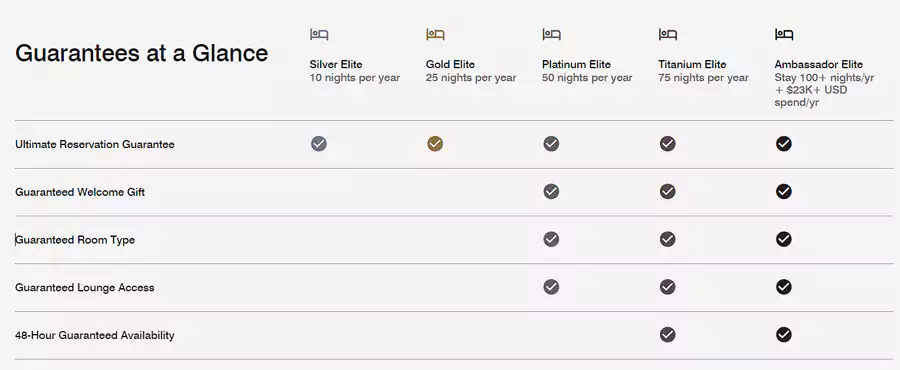Click Ambassador Elite's Guaranteed Lounge Access checkmark
Image resolution: width=900 pixels, height=370 pixels.
[783, 286]
